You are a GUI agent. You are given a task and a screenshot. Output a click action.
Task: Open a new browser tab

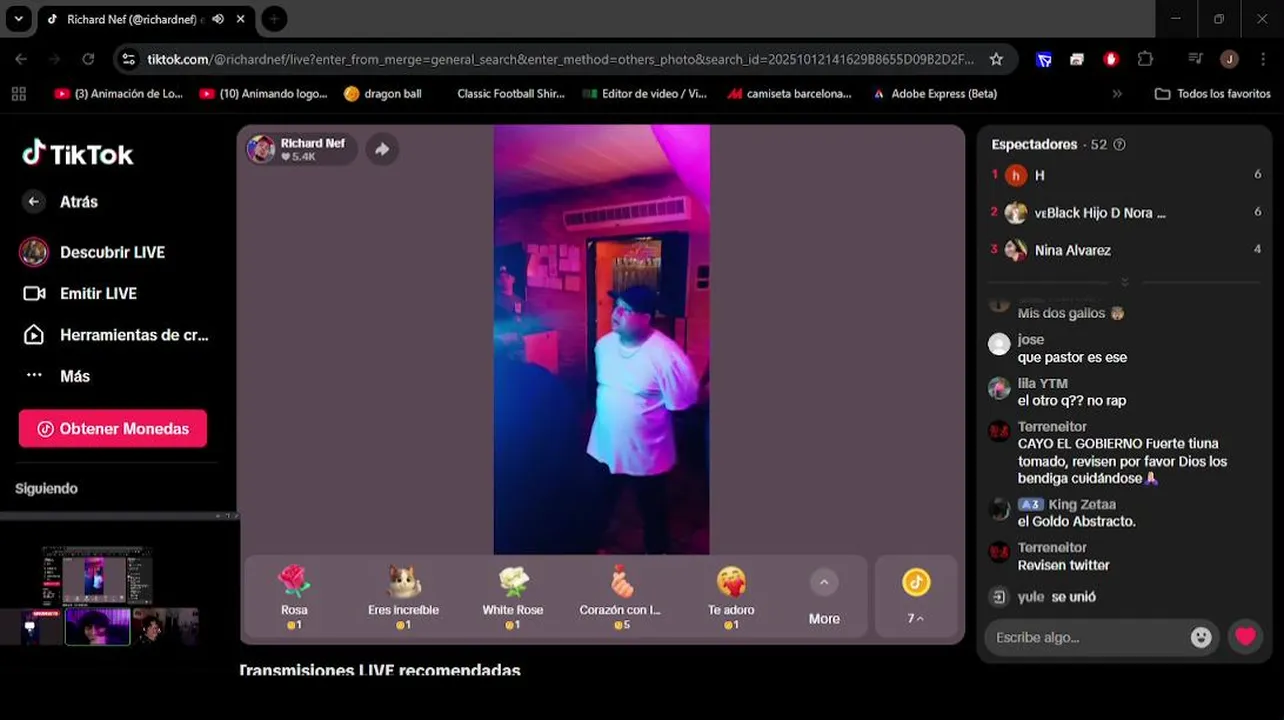tap(273, 19)
